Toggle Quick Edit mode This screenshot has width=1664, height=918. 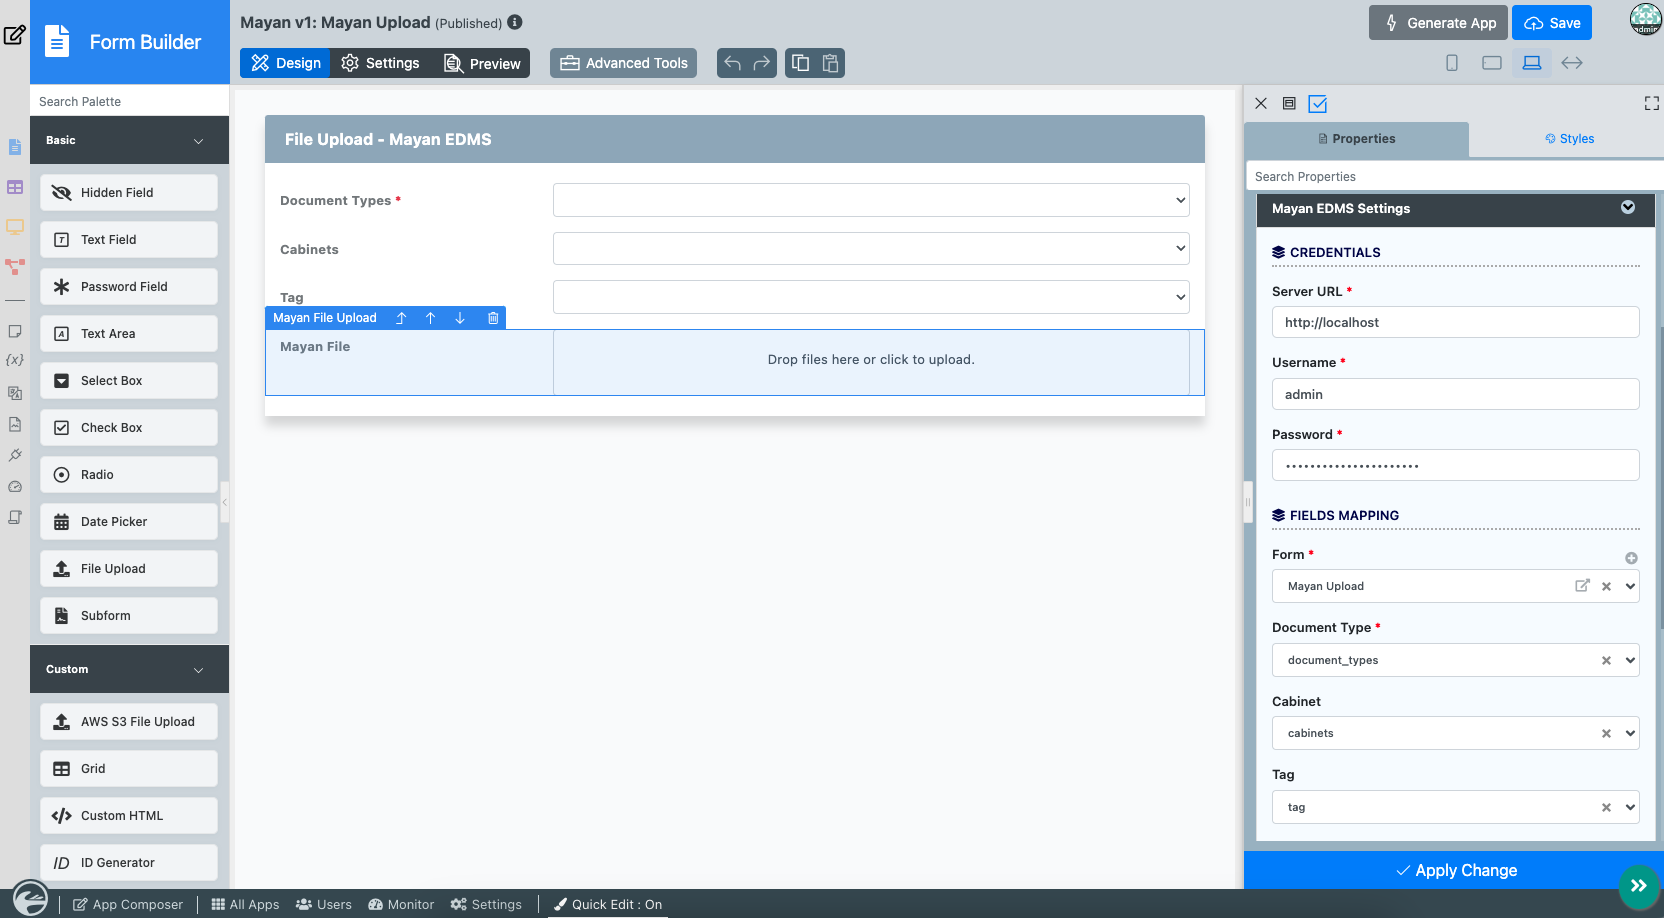[607, 904]
